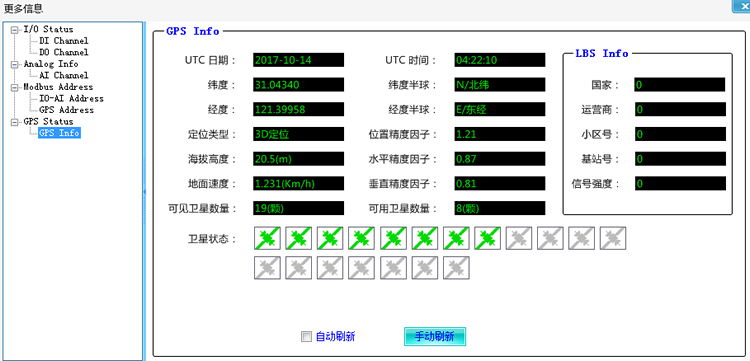Click the usable satellites value 8(颗)
The width and height of the screenshot is (750, 361).
pyautogui.click(x=500, y=208)
